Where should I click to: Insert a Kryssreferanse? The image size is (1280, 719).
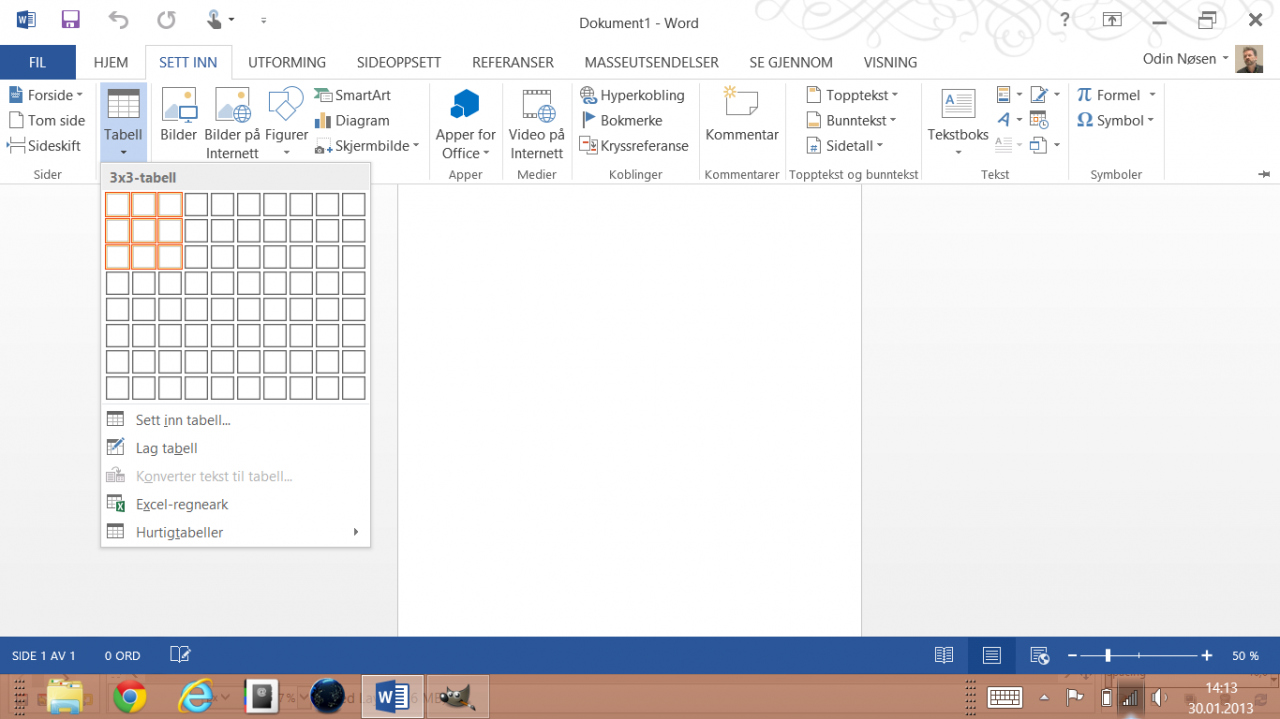pyautogui.click(x=634, y=145)
